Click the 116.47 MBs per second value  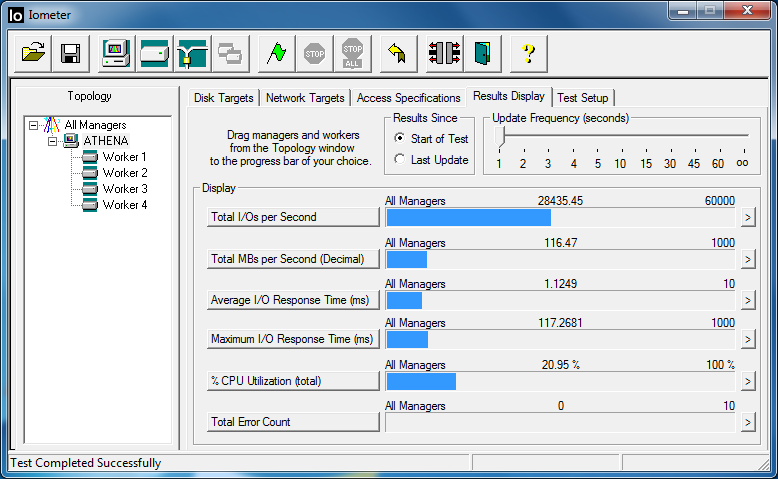pos(560,243)
